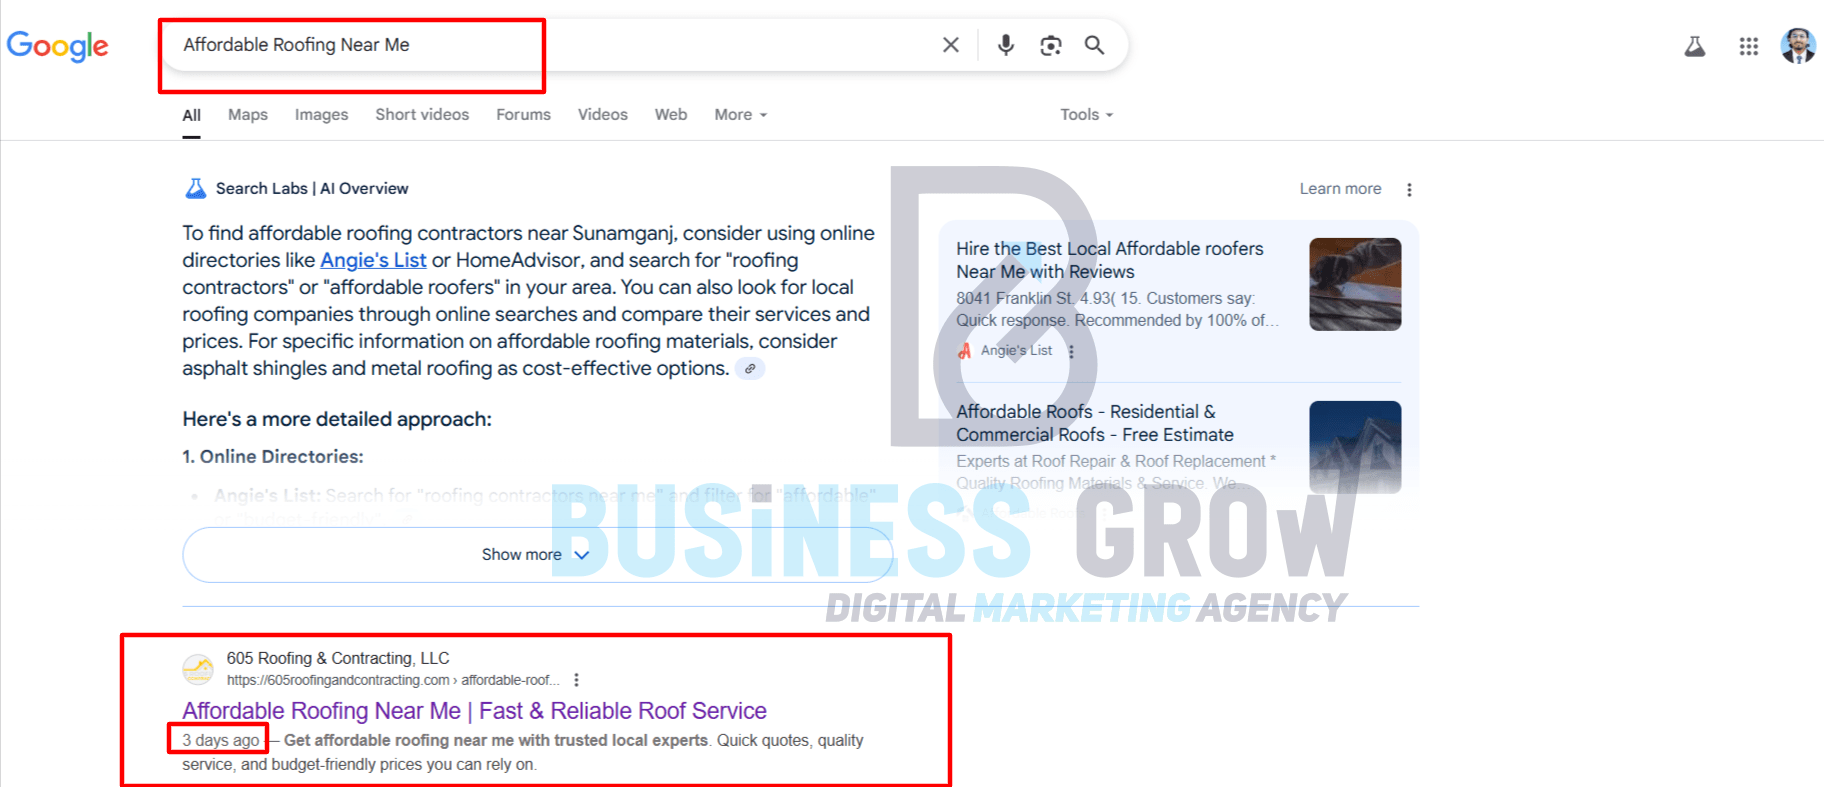1824x787 pixels.
Task: Click the Google logo
Action: 57,46
